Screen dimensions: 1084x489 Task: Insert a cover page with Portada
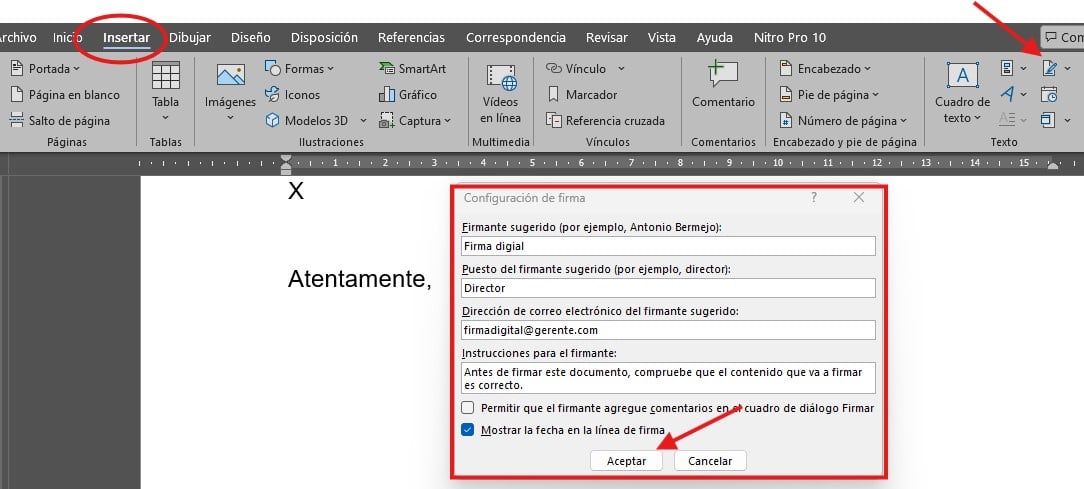45,68
